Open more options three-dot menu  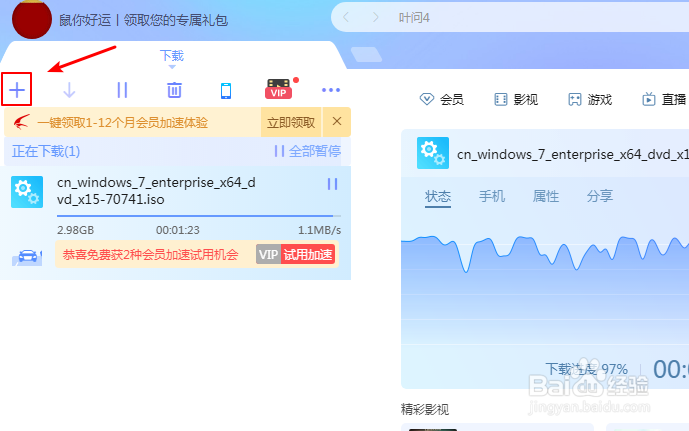pyautogui.click(x=330, y=90)
